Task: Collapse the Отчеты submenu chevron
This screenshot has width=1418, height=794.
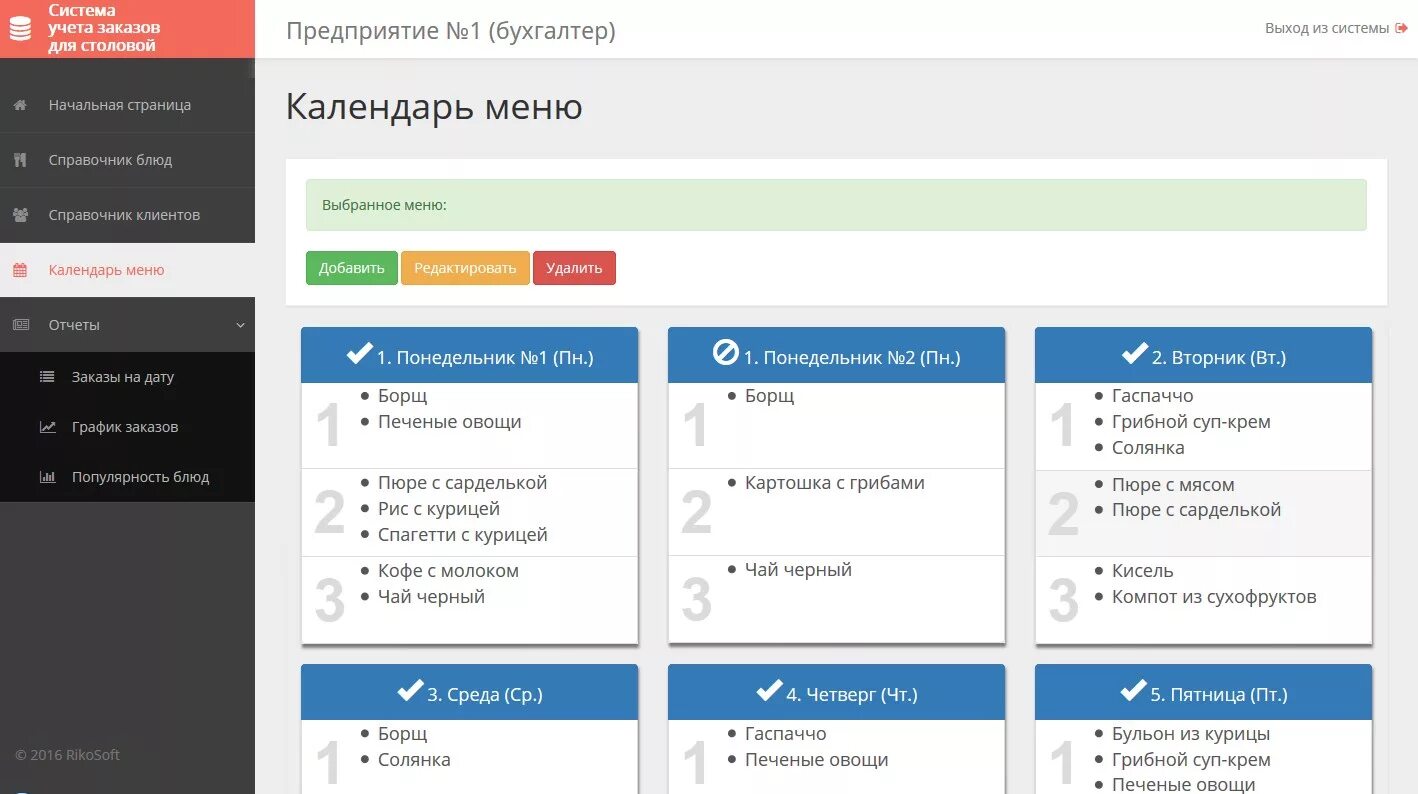Action: [240, 325]
